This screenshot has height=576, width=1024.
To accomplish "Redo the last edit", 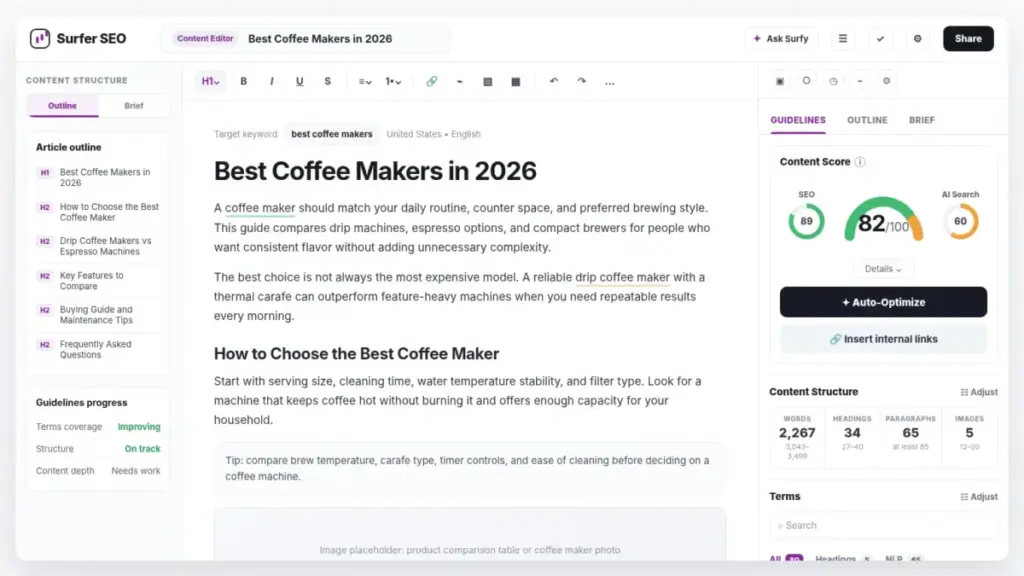I will [582, 82].
